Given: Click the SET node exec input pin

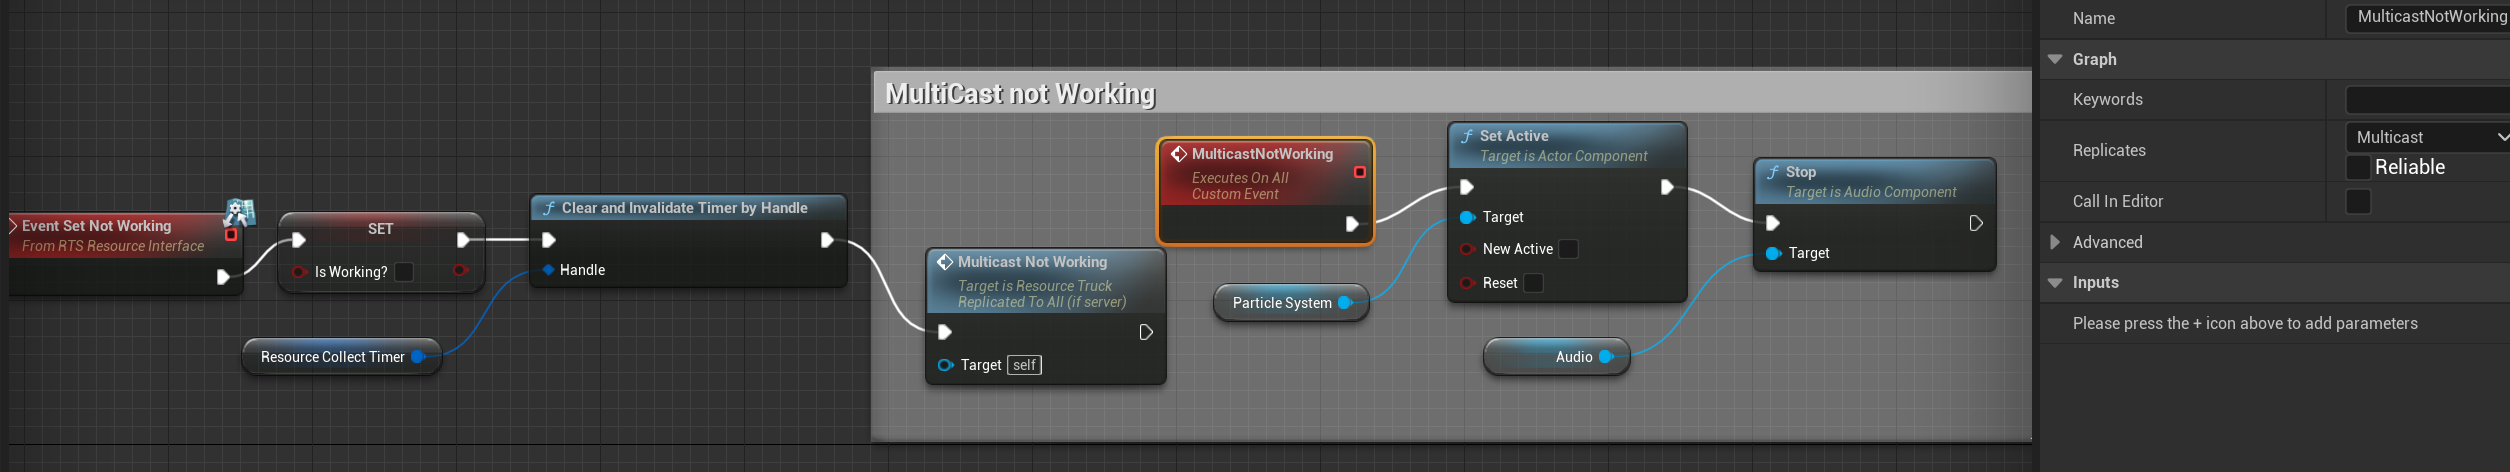Looking at the screenshot, I should (298, 240).
